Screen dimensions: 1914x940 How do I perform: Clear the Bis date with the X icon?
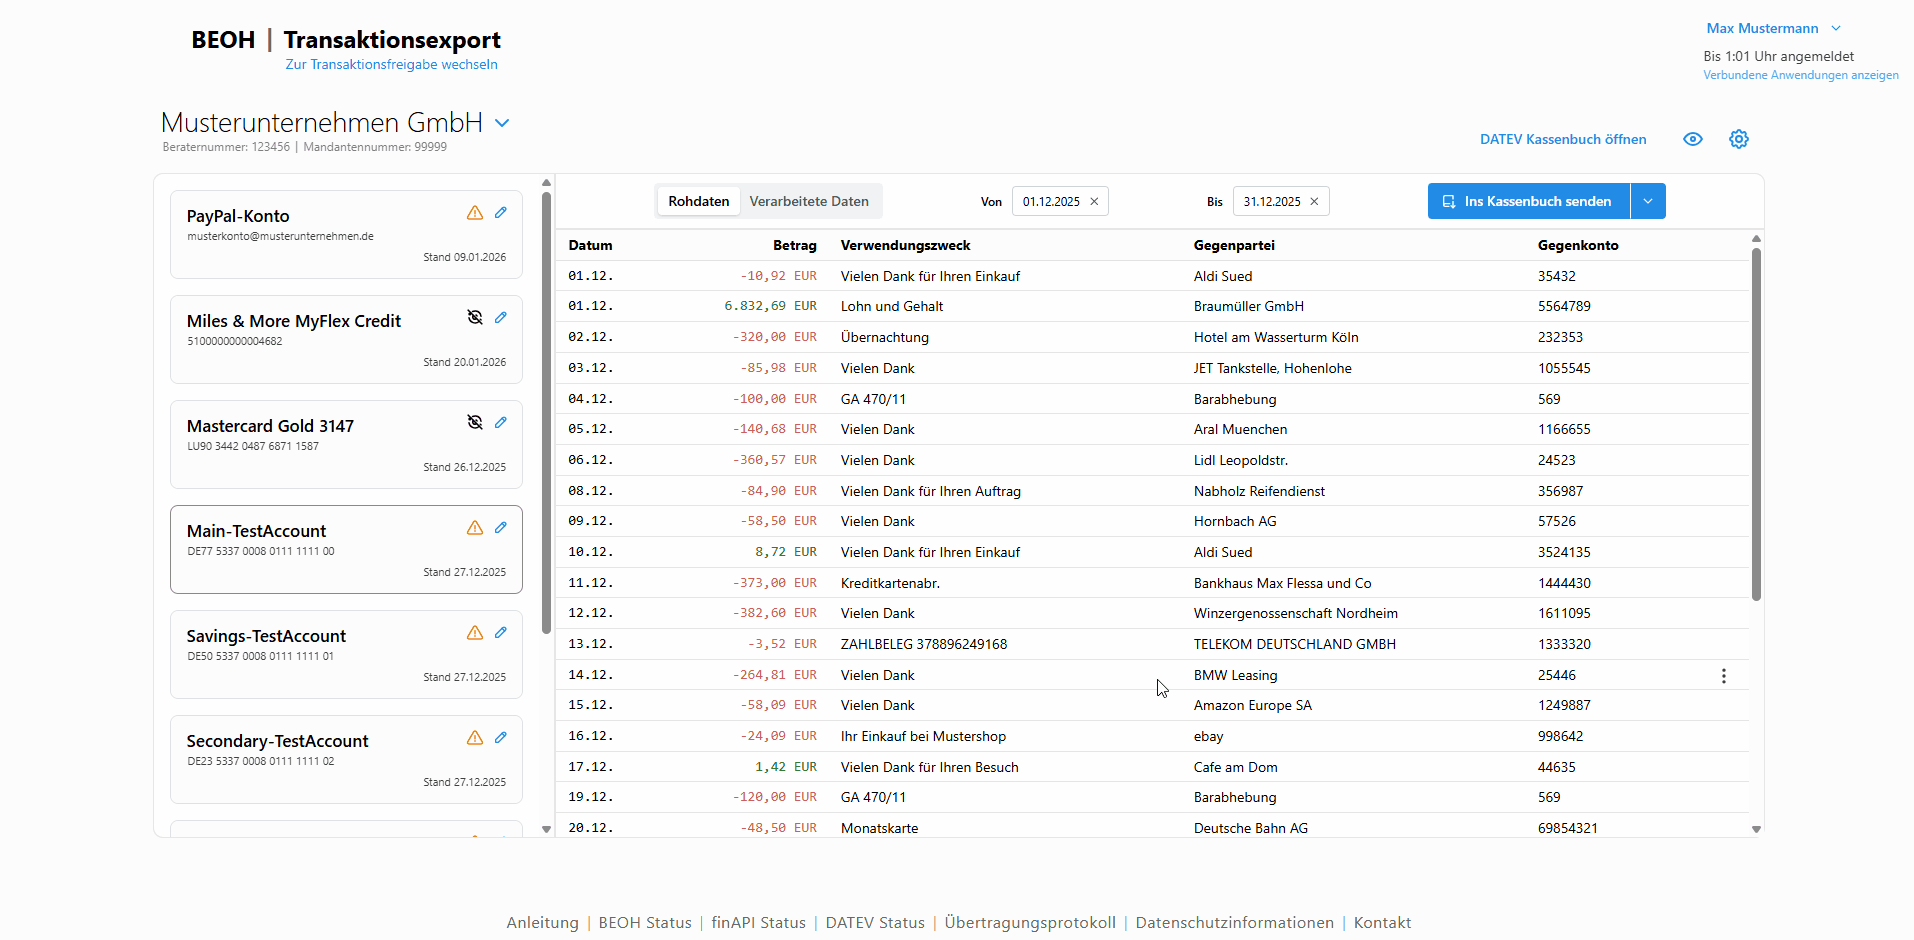coord(1315,201)
